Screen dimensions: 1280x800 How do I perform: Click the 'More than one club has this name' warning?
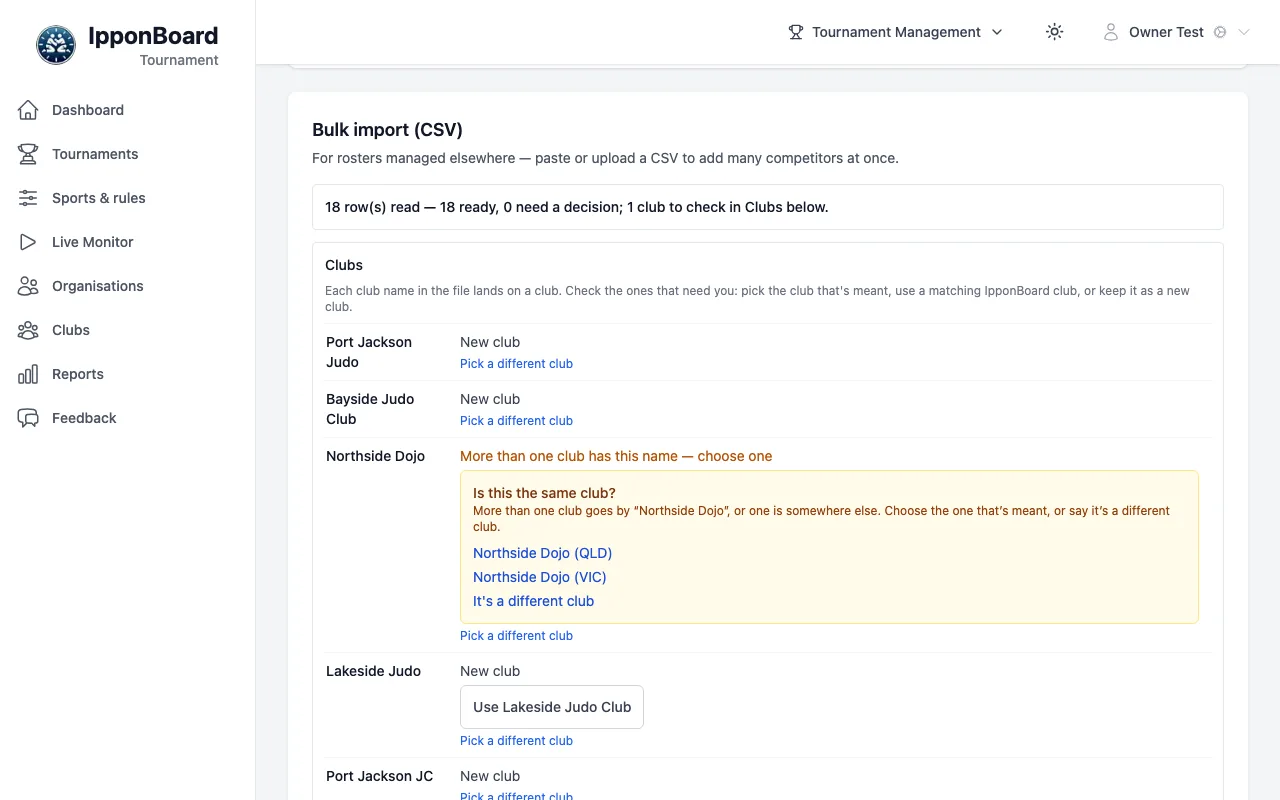(616, 456)
